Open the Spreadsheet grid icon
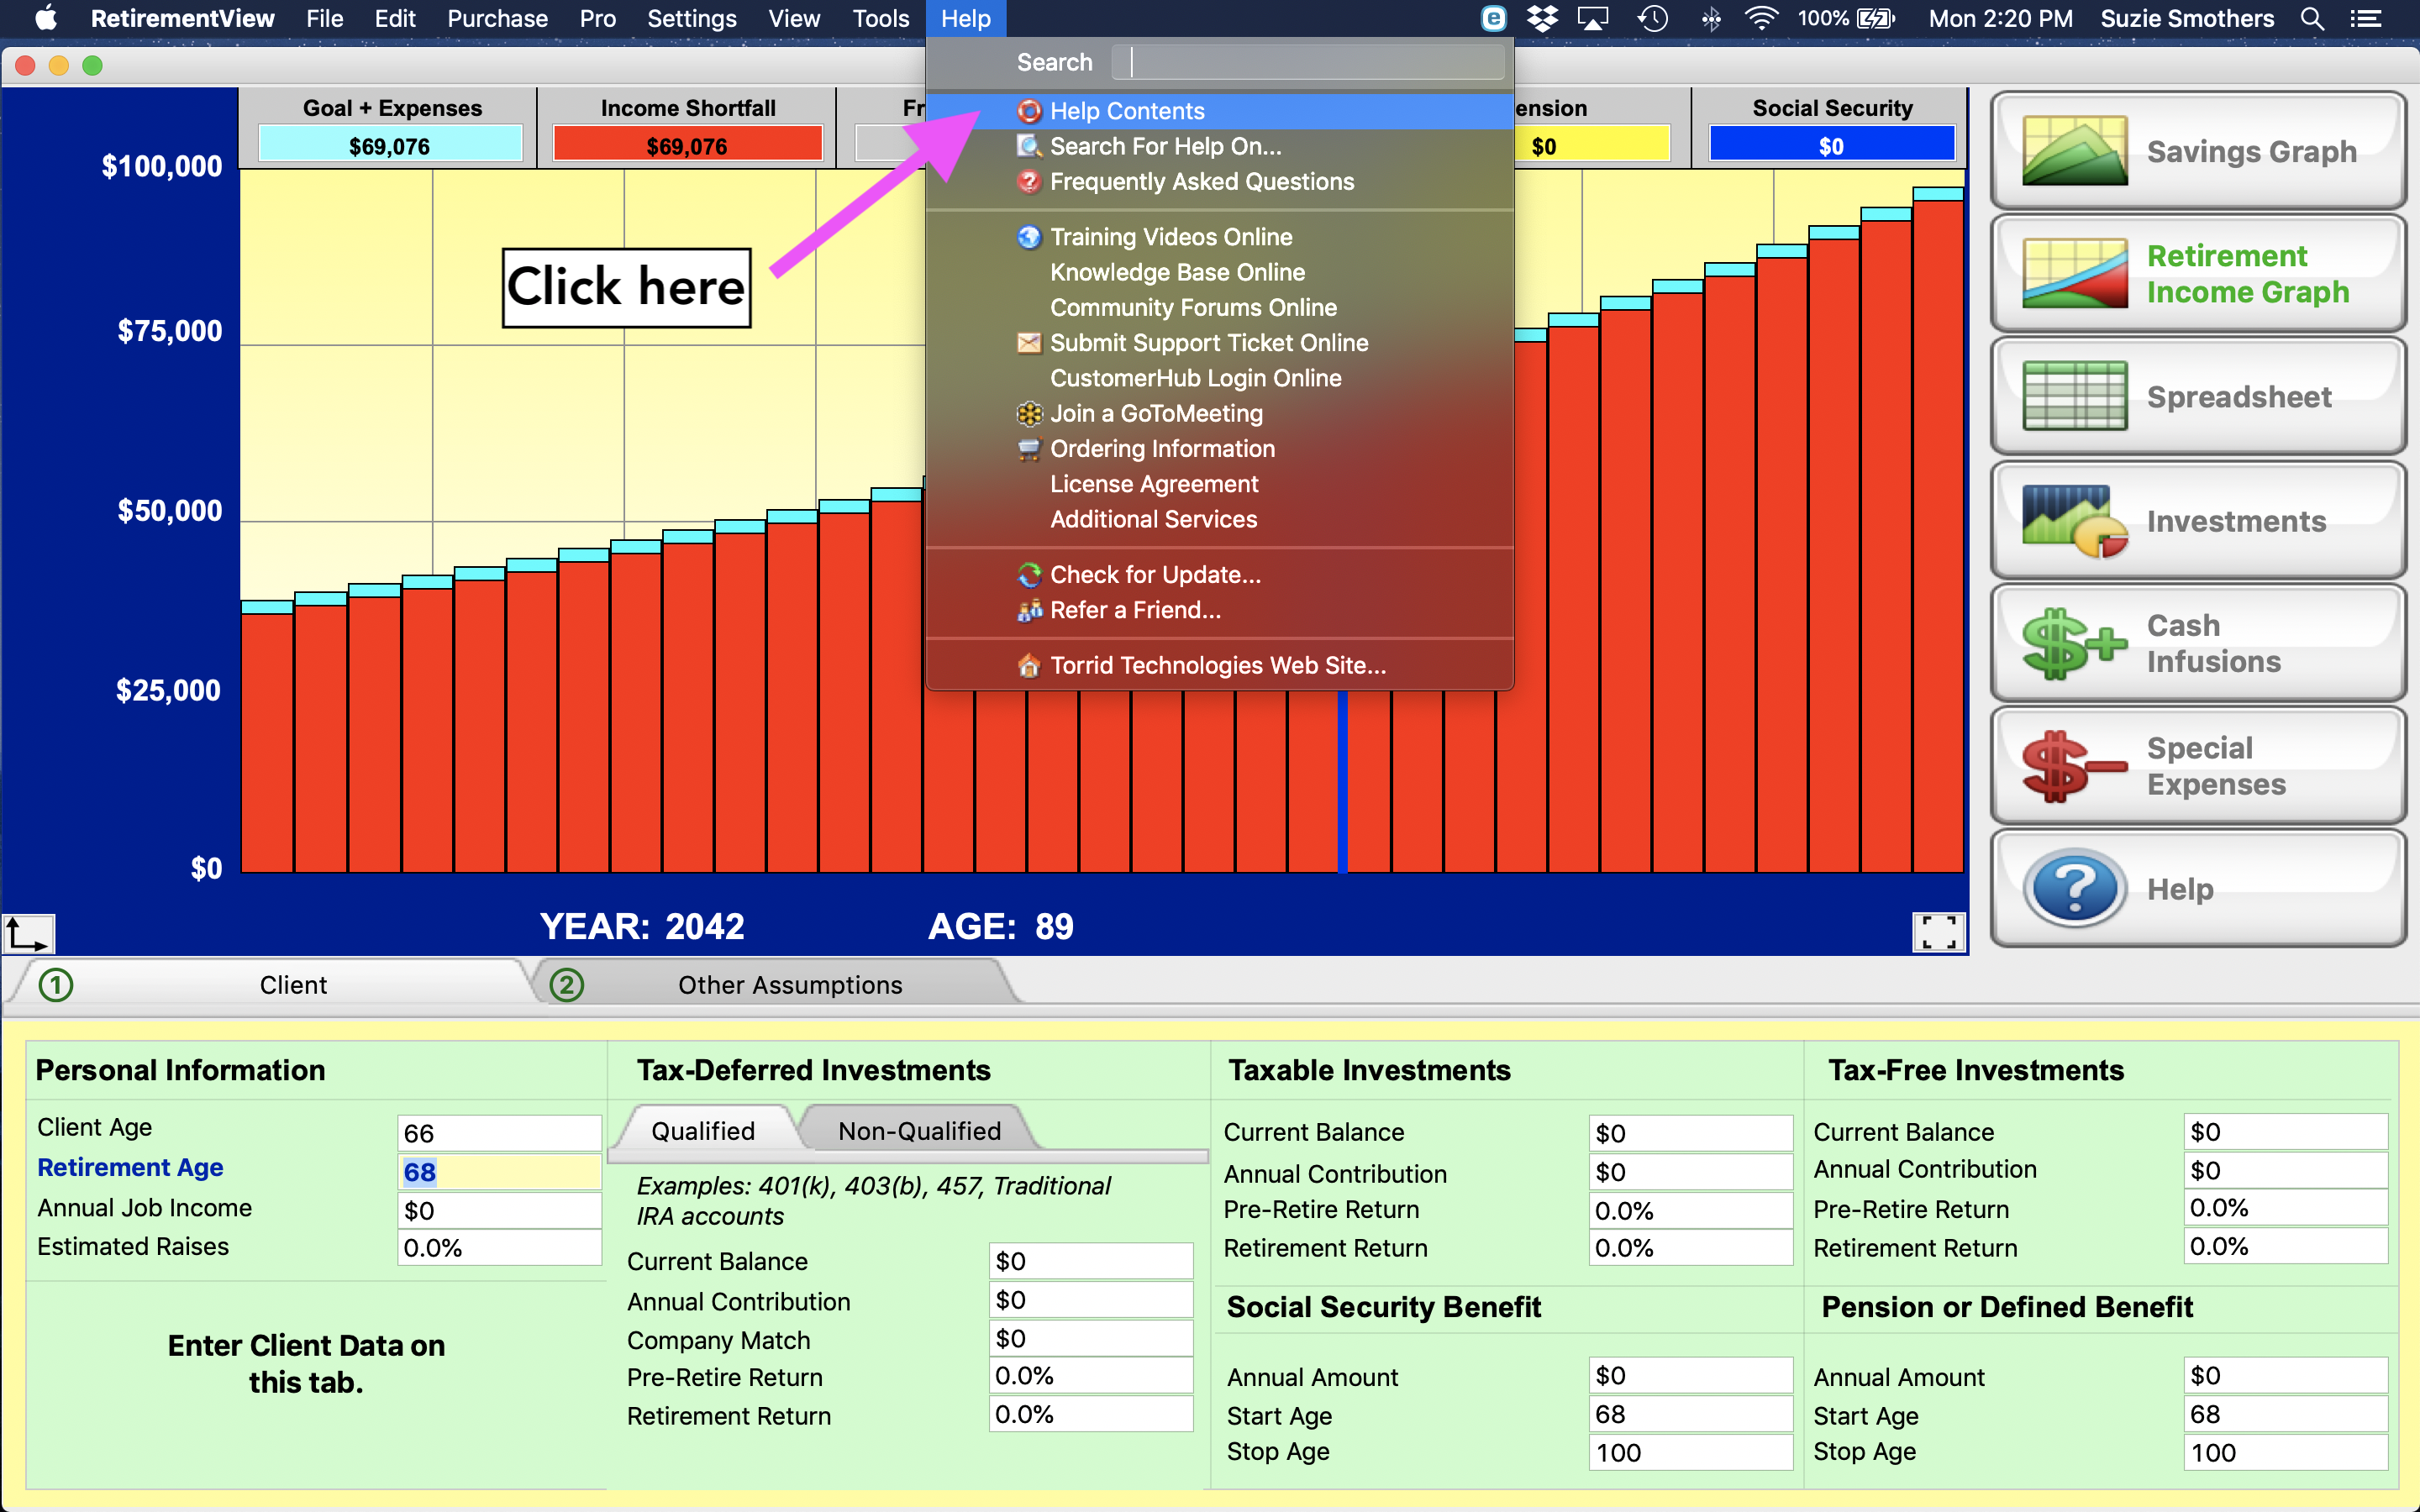Screen dimensions: 2420x1512 2074,396
